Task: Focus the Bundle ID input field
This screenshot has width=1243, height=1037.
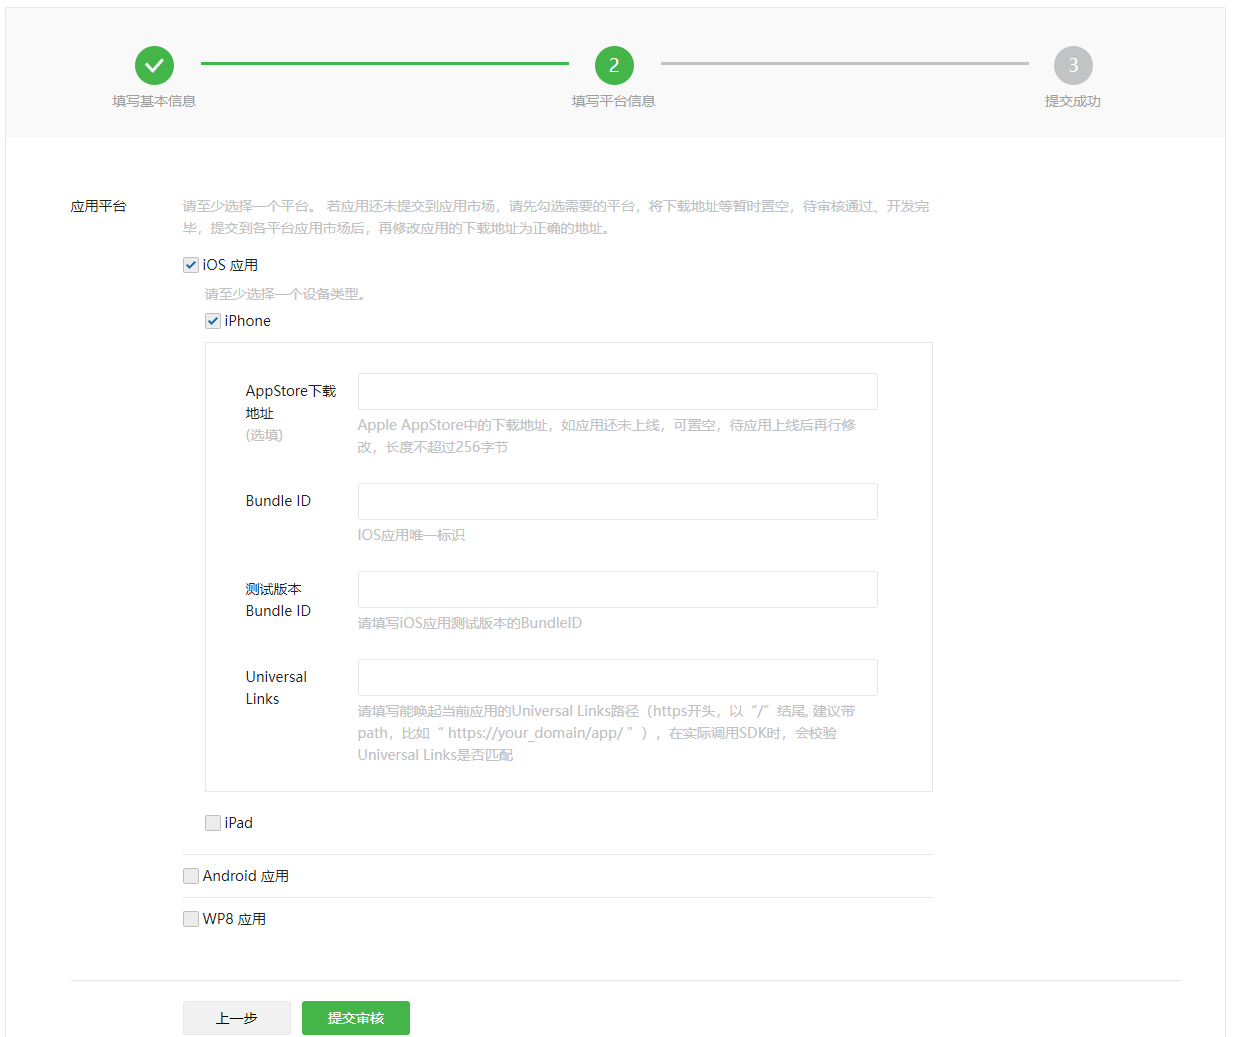Action: [x=618, y=502]
